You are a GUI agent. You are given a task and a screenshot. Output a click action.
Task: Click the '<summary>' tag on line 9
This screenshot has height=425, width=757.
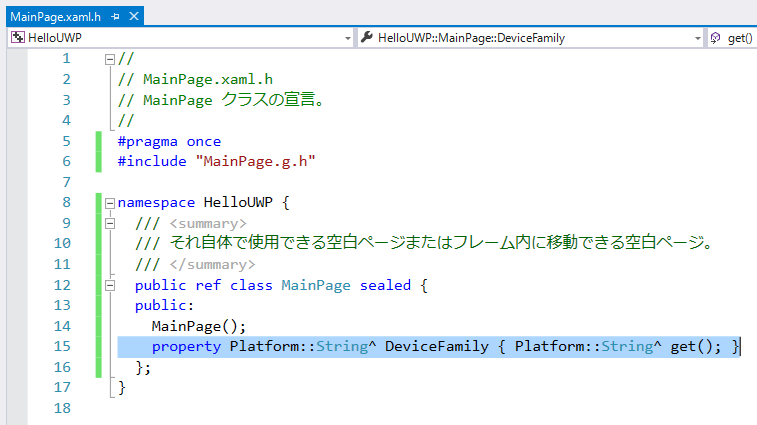point(208,224)
